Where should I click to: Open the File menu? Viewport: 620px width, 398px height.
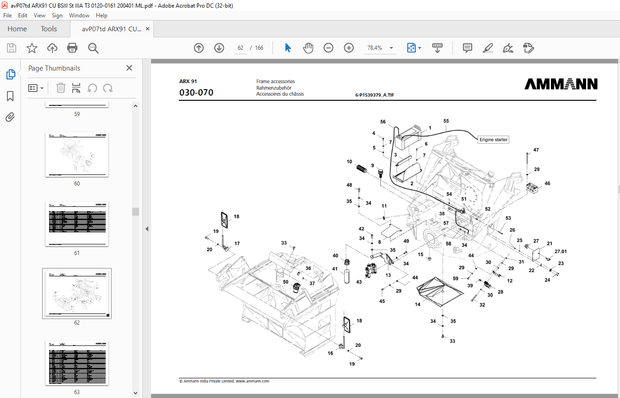point(8,15)
